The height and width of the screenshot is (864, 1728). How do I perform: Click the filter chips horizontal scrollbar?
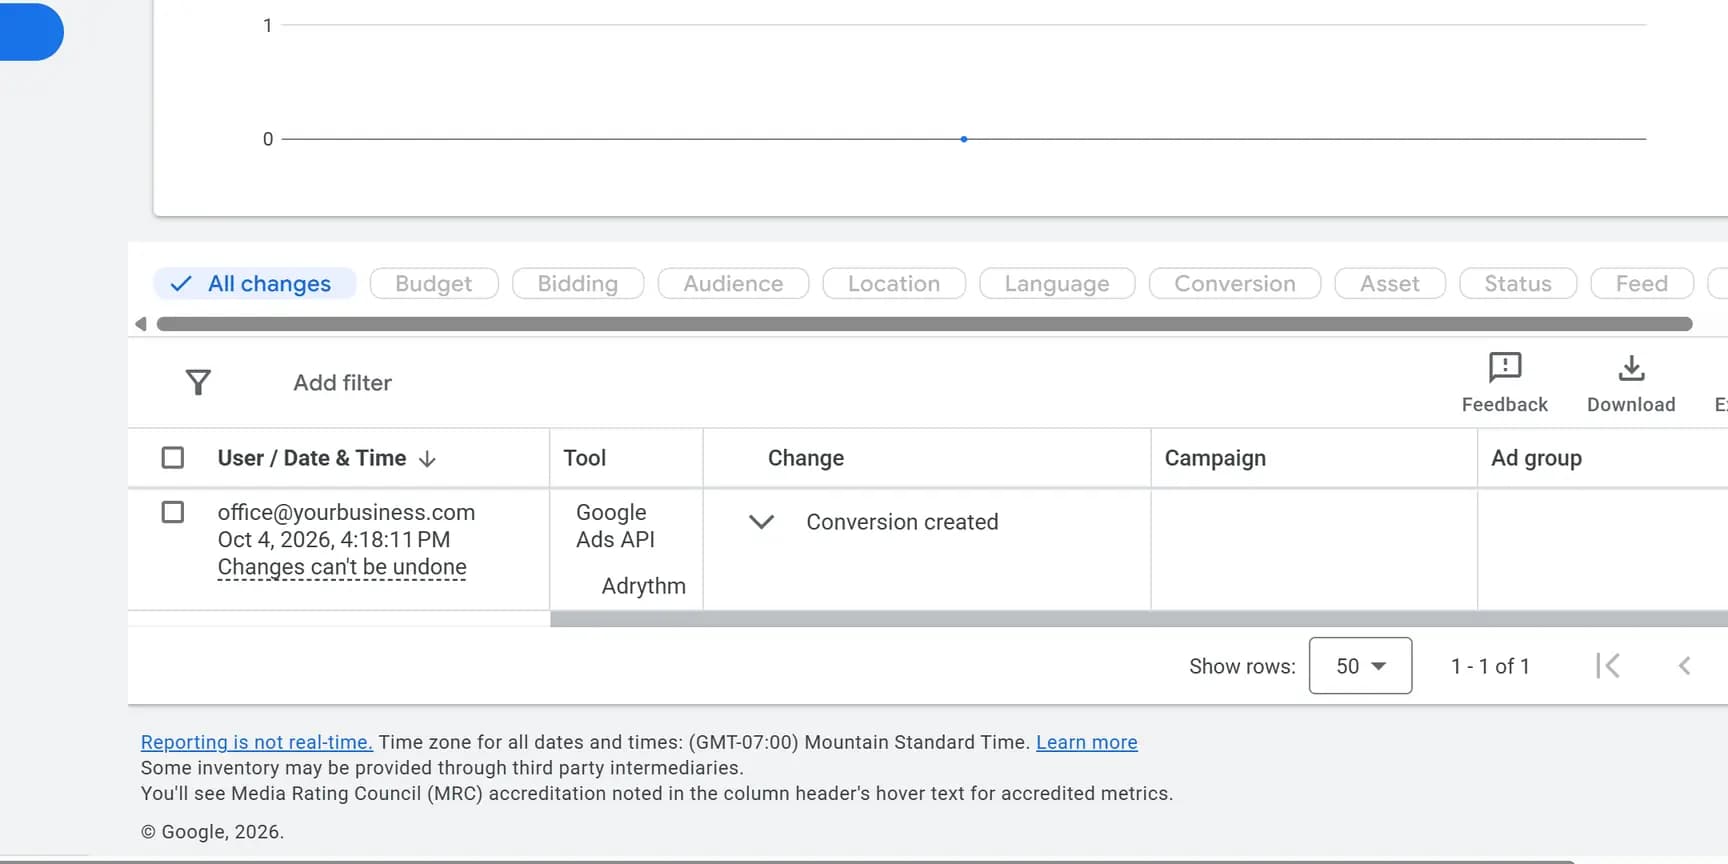click(x=924, y=324)
